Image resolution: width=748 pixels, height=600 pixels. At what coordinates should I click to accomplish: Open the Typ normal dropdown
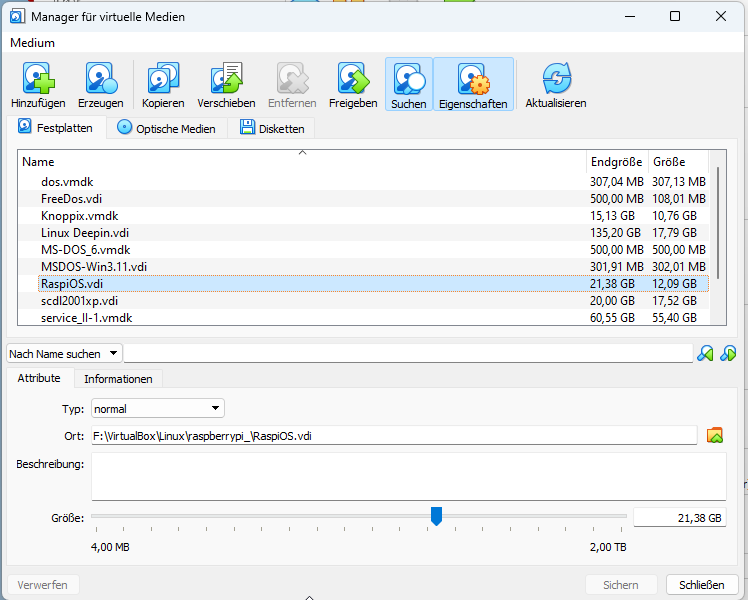point(157,409)
